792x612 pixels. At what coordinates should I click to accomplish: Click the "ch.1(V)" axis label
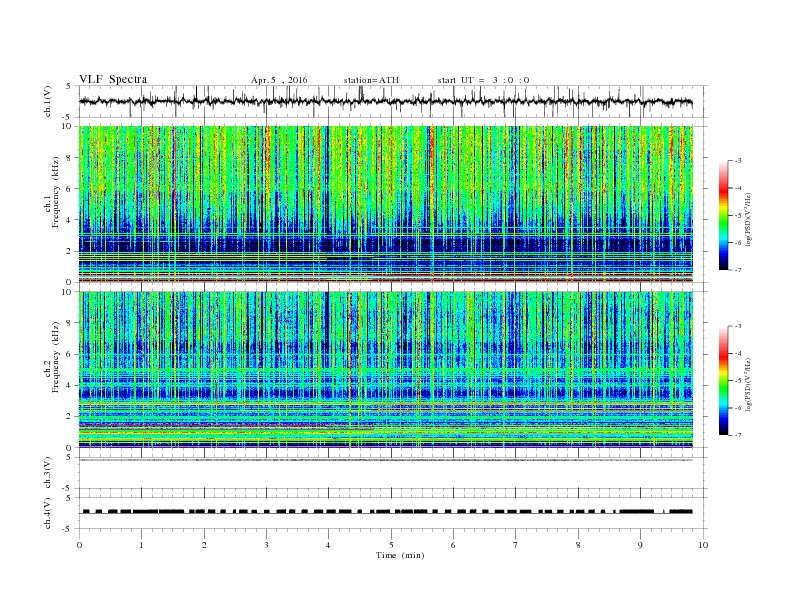point(48,101)
